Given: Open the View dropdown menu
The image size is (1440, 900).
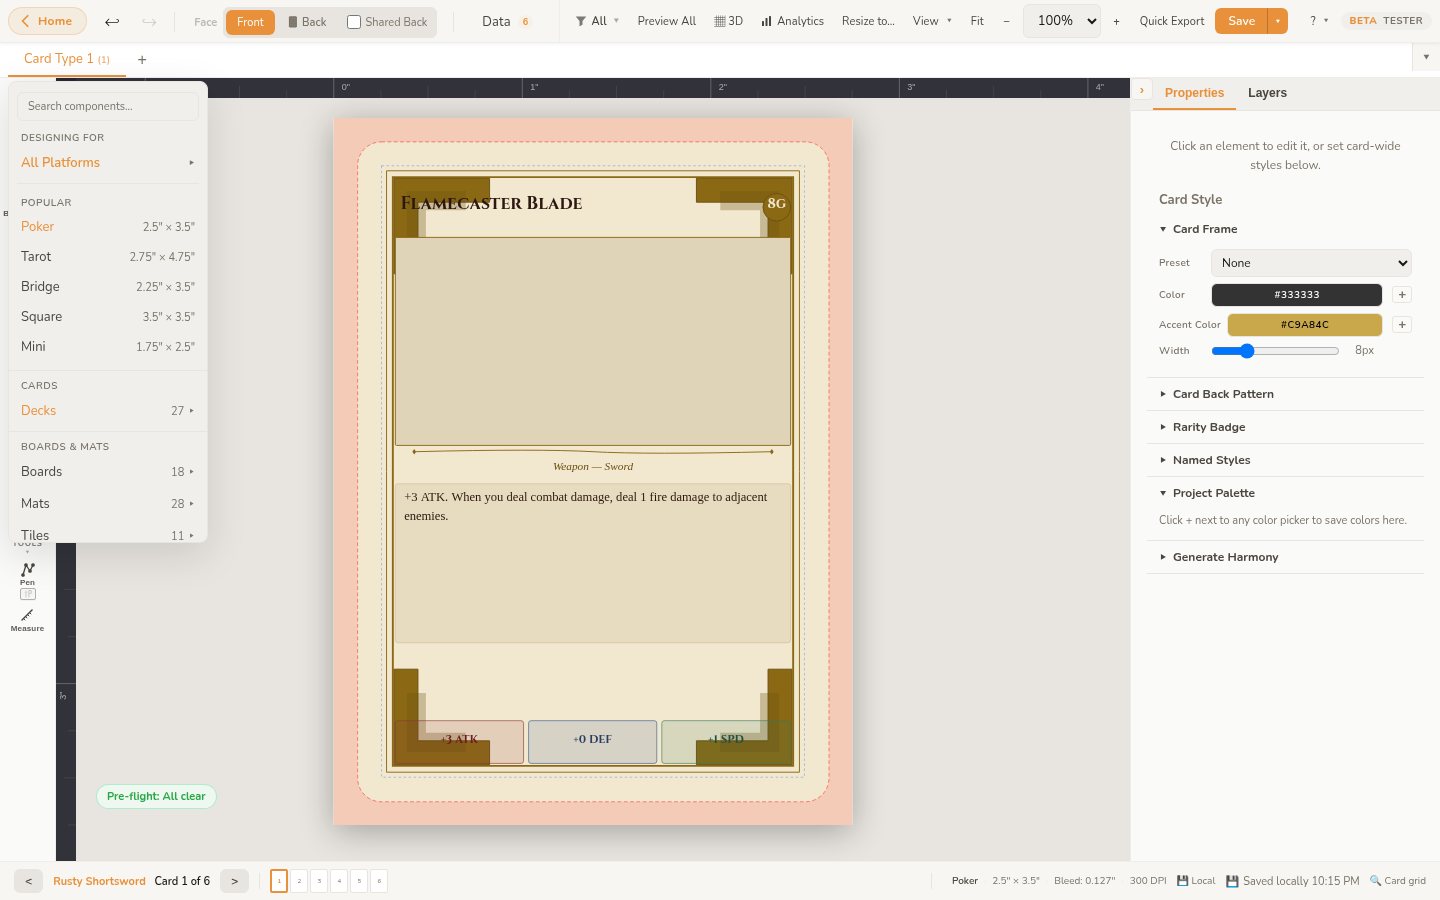Looking at the screenshot, I should [x=932, y=21].
